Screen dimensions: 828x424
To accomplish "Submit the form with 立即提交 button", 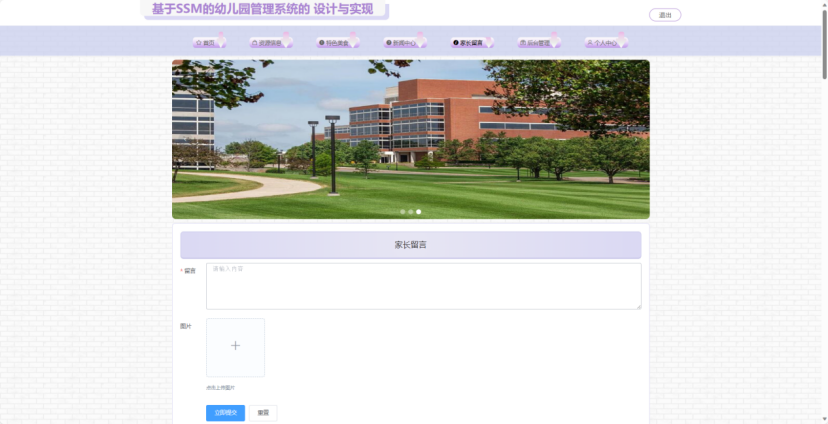I will click(x=225, y=413).
